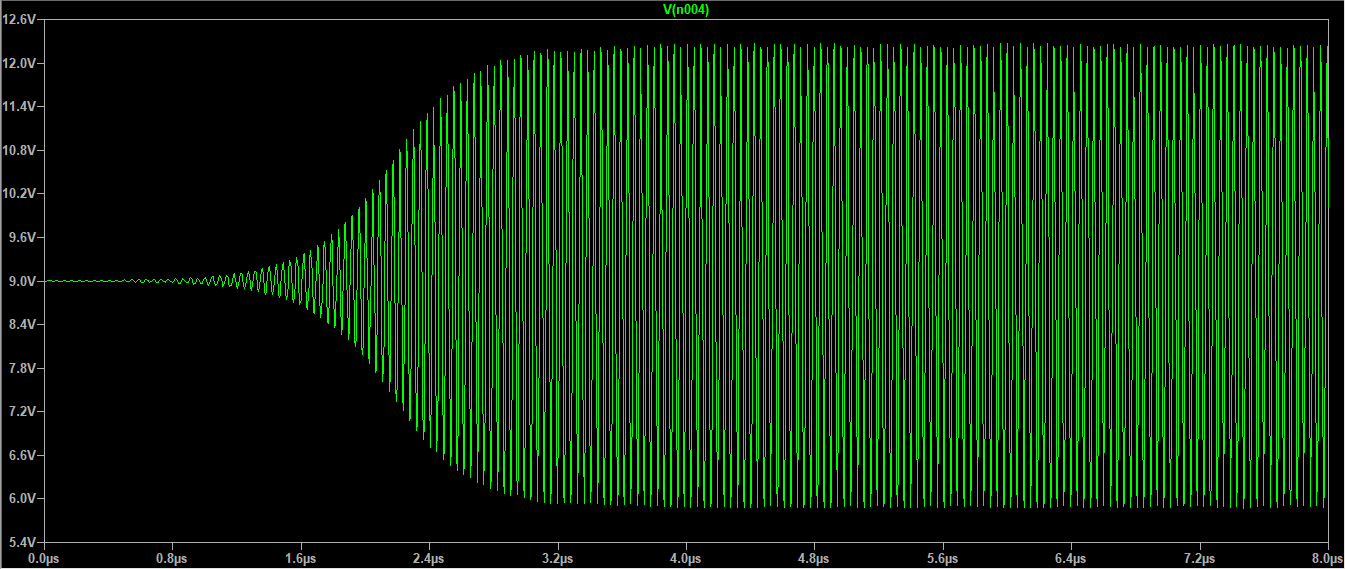Click the V(n004) trace label
The height and width of the screenshot is (569, 1345).
pyautogui.click(x=686, y=9)
